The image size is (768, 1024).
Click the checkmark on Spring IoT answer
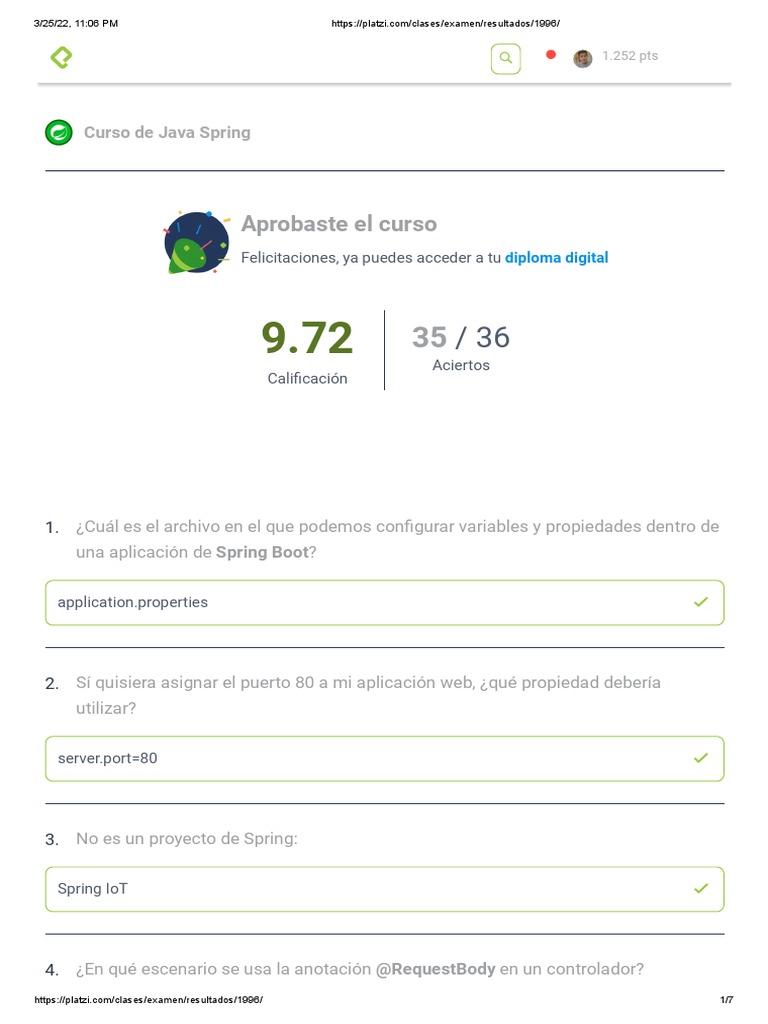pos(700,888)
